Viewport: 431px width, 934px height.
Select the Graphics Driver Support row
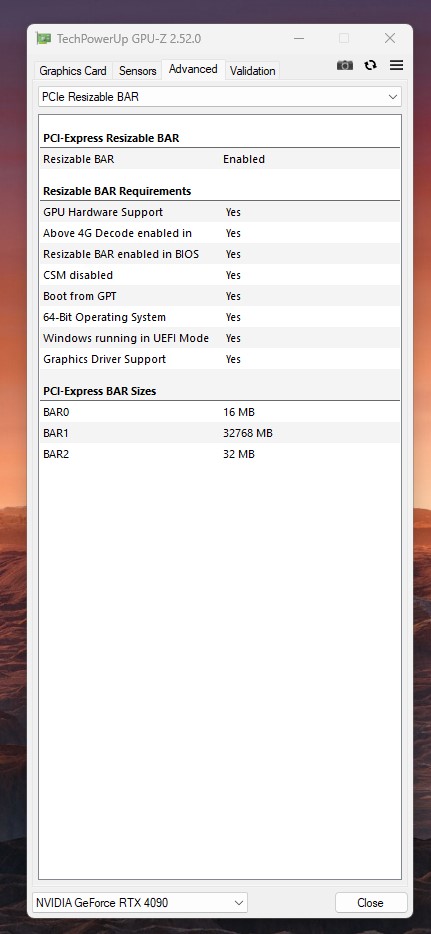click(x=220, y=359)
